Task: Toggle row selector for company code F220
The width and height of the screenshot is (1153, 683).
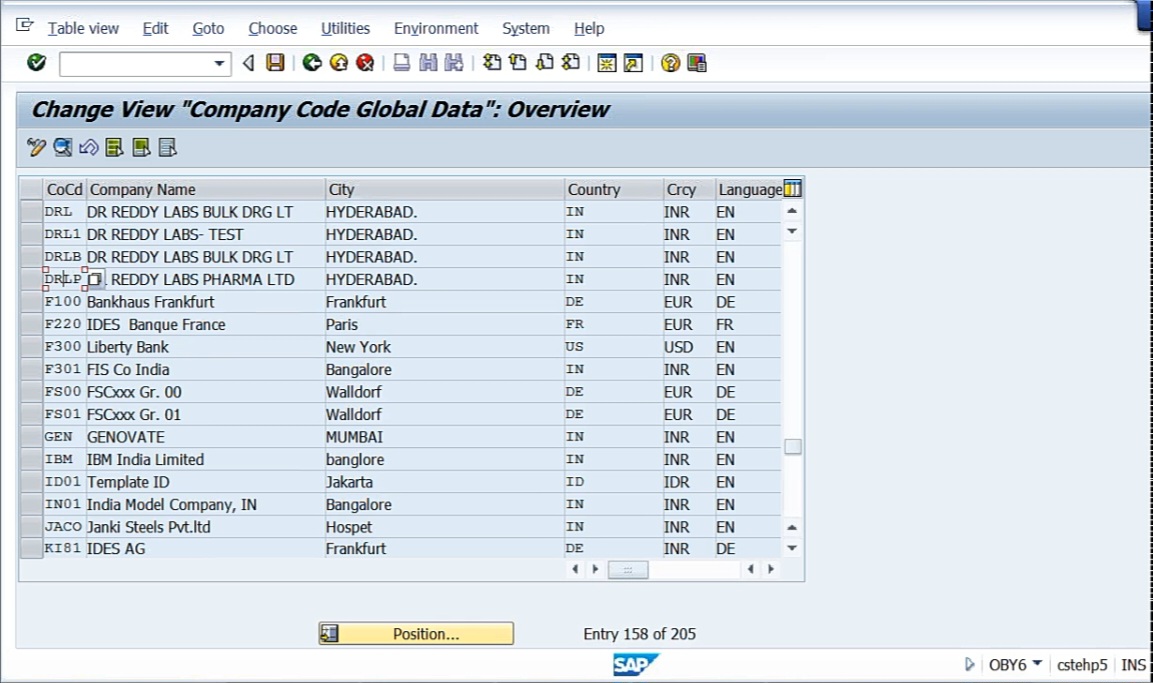Action: click(31, 324)
